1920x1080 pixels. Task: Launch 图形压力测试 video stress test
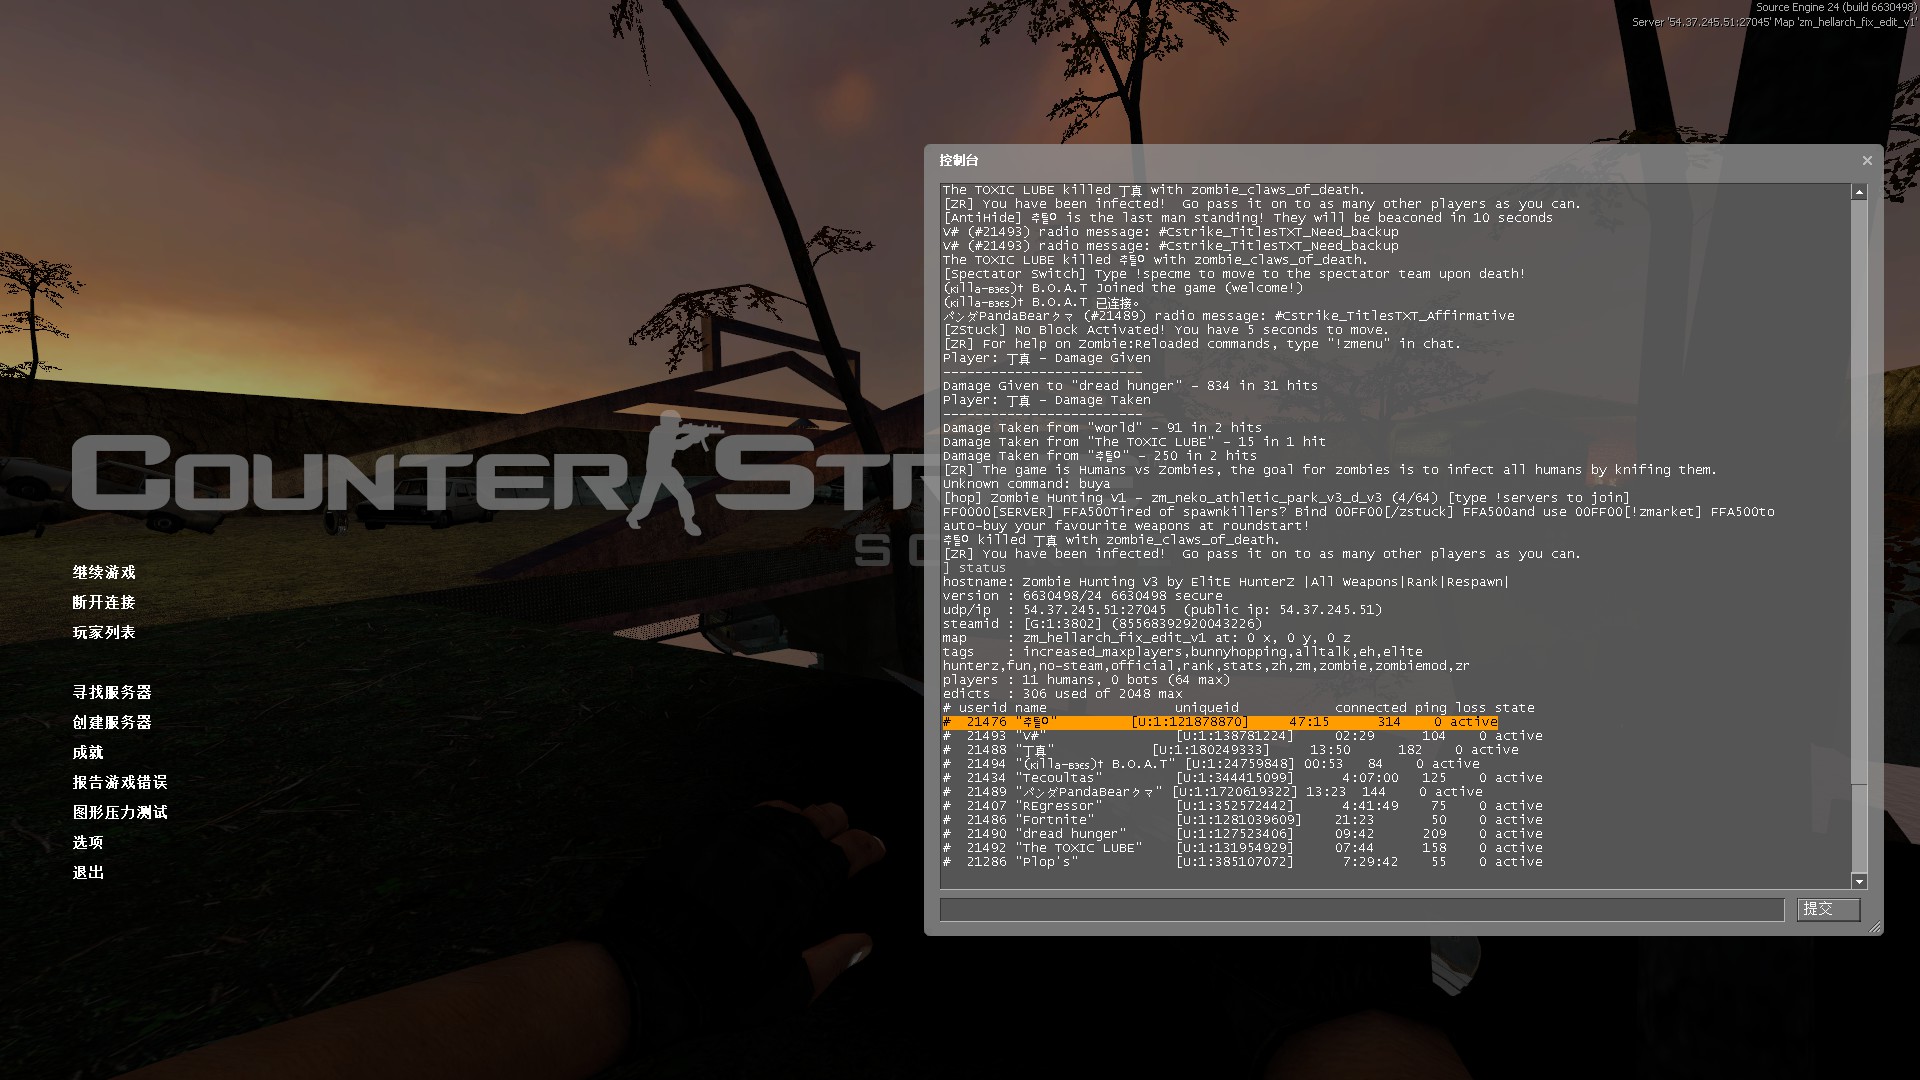click(x=120, y=812)
